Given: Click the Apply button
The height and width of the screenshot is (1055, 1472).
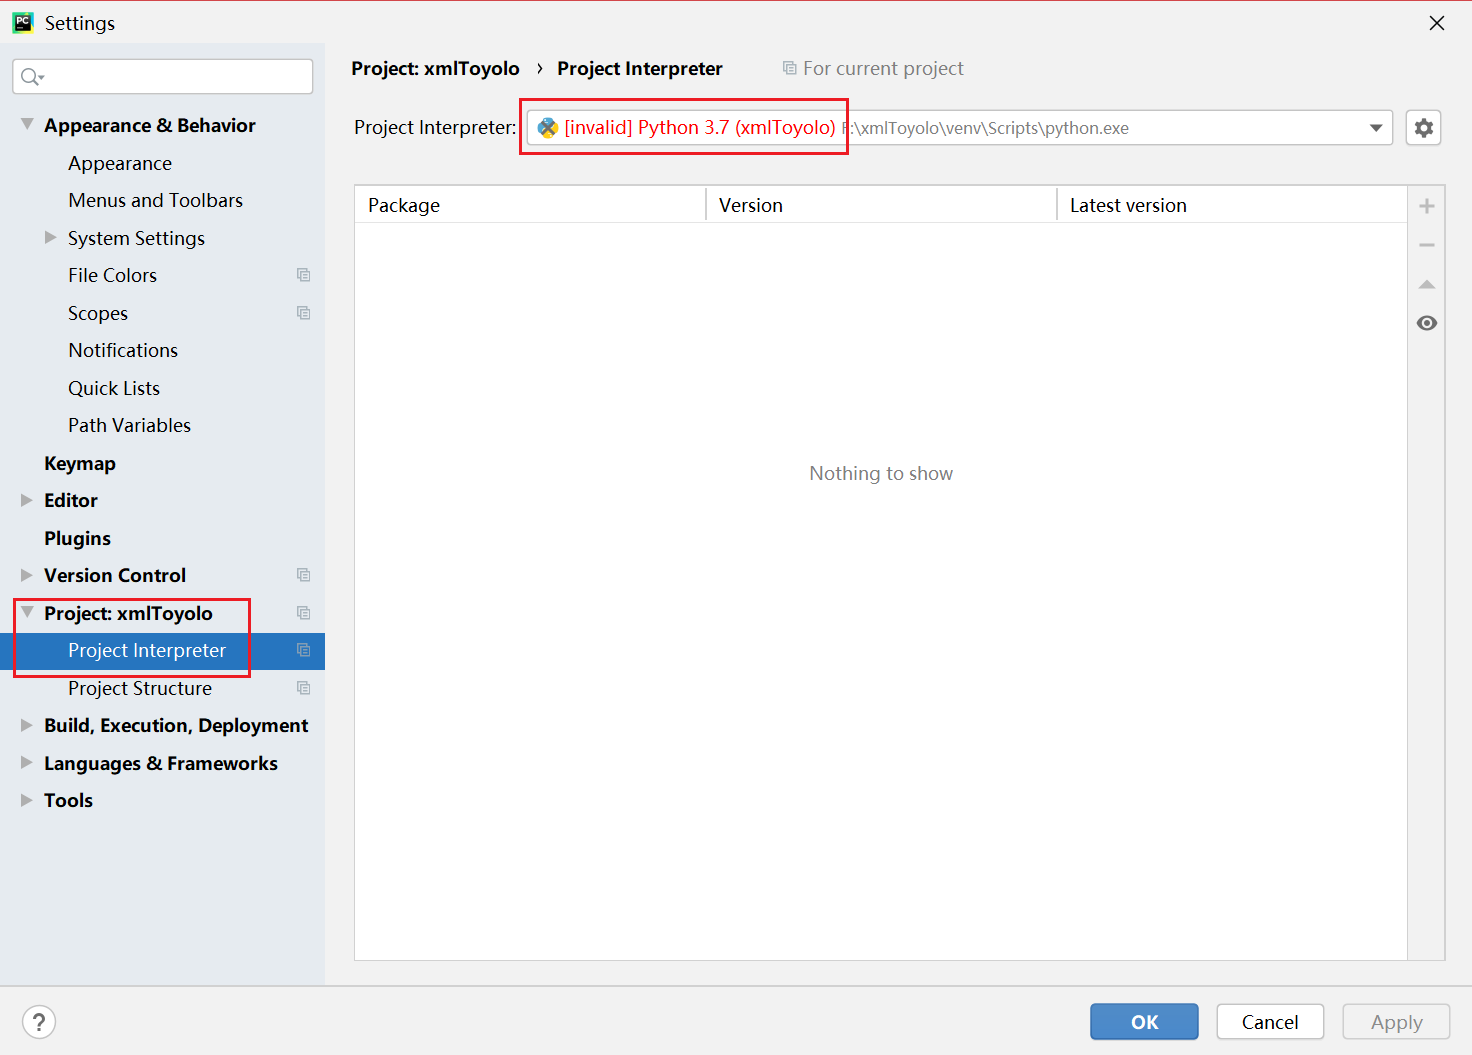Looking at the screenshot, I should click(x=1396, y=1021).
